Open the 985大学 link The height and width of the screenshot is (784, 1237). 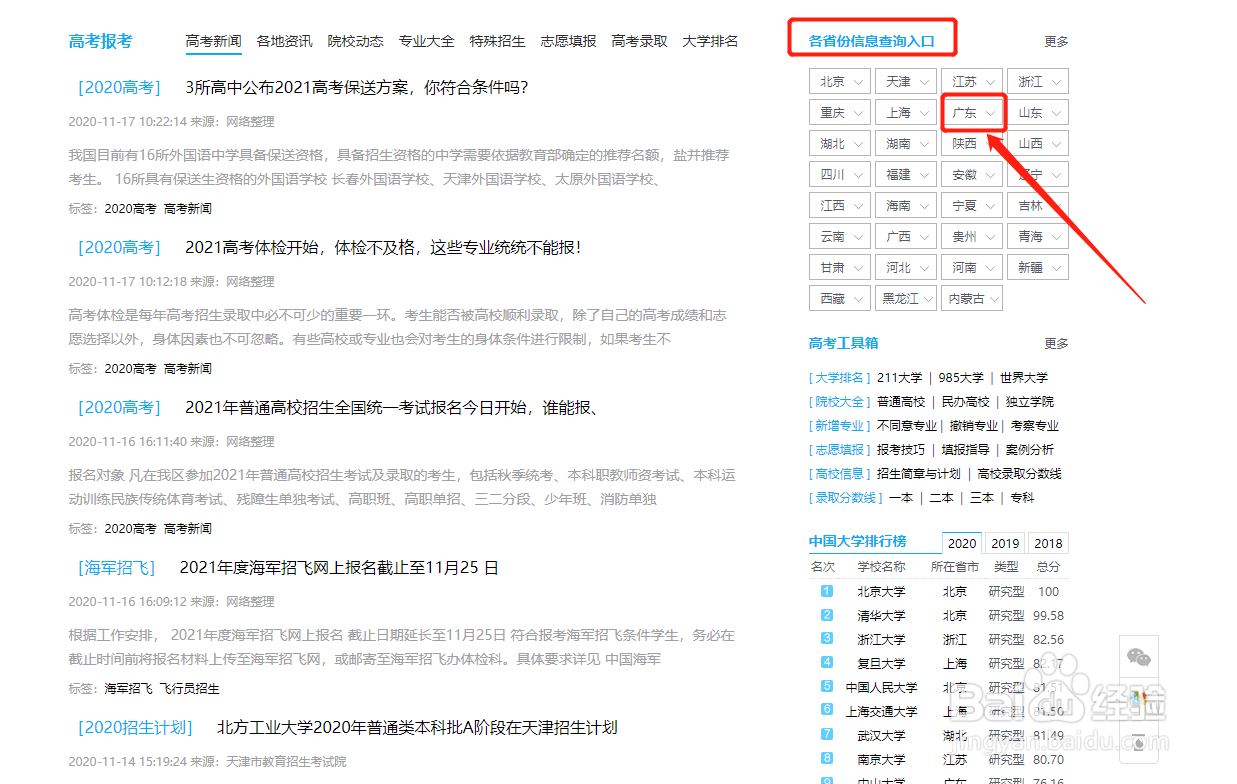(959, 378)
